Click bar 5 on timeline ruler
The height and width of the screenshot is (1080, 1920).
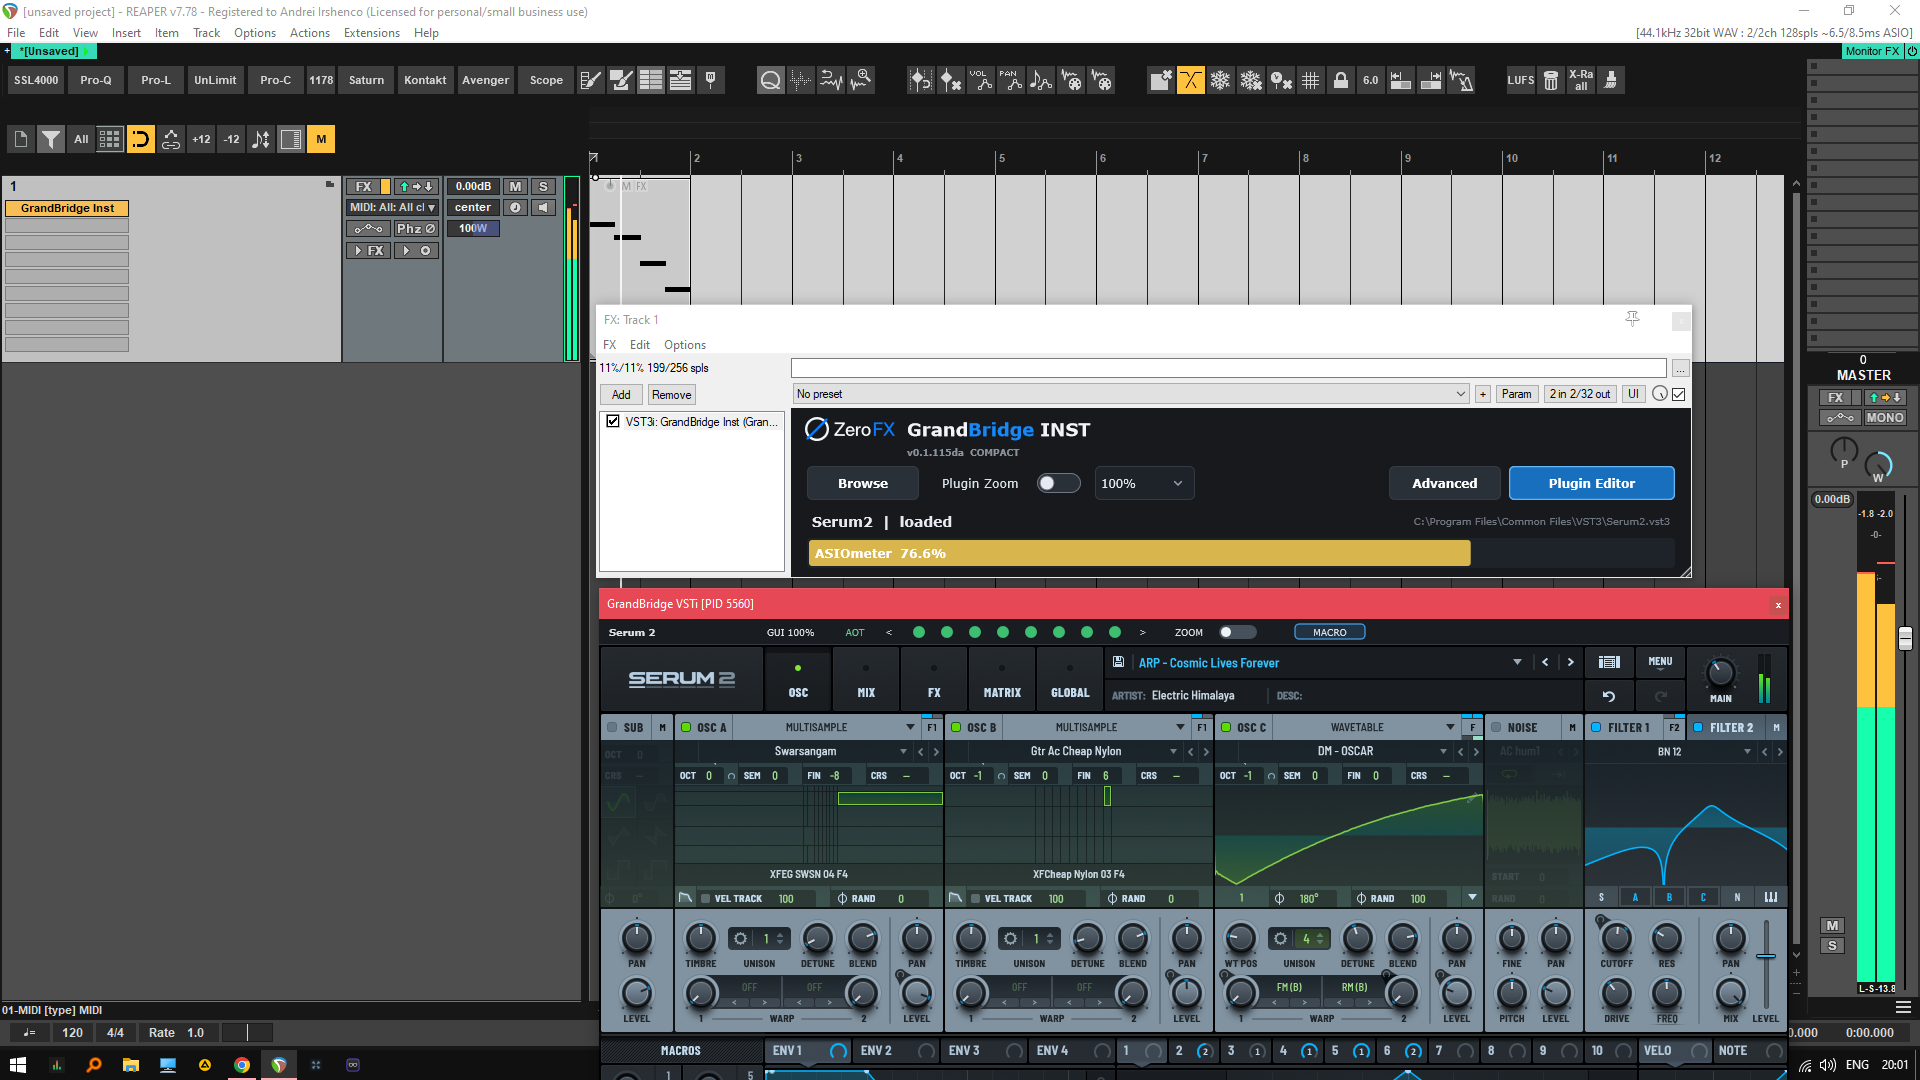tap(1002, 158)
